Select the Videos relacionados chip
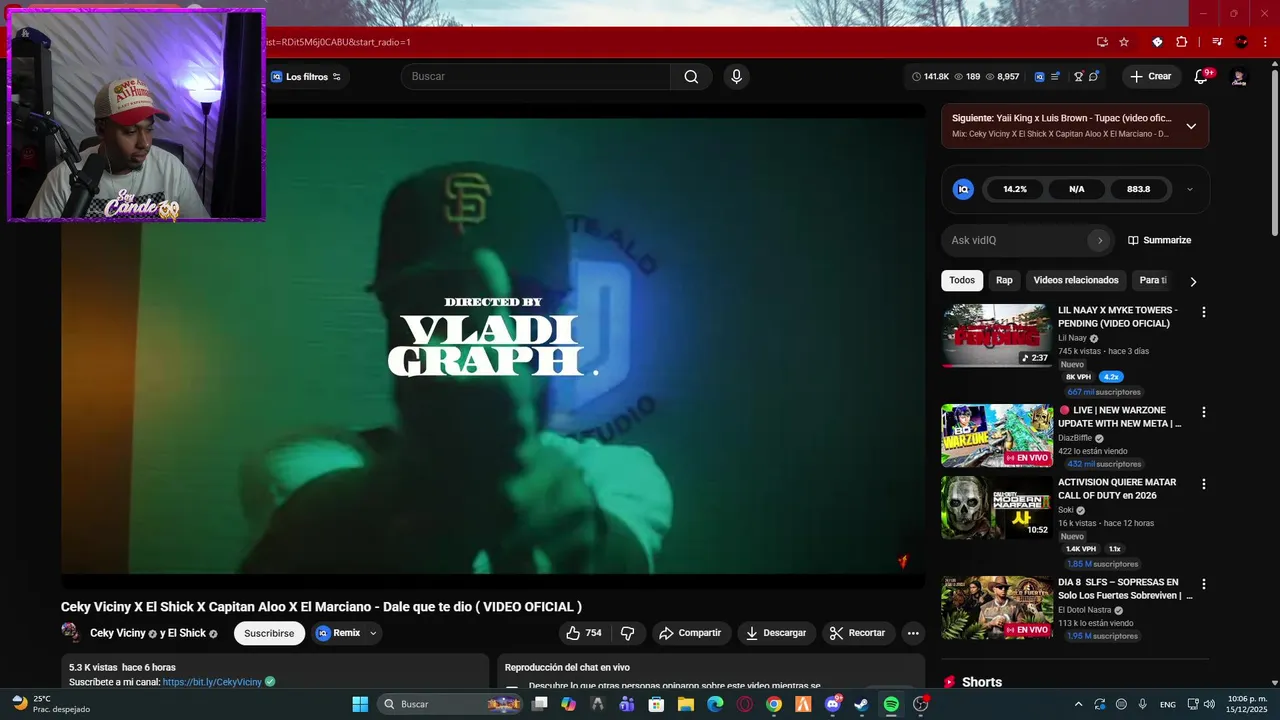The width and height of the screenshot is (1280, 720). point(1076,280)
